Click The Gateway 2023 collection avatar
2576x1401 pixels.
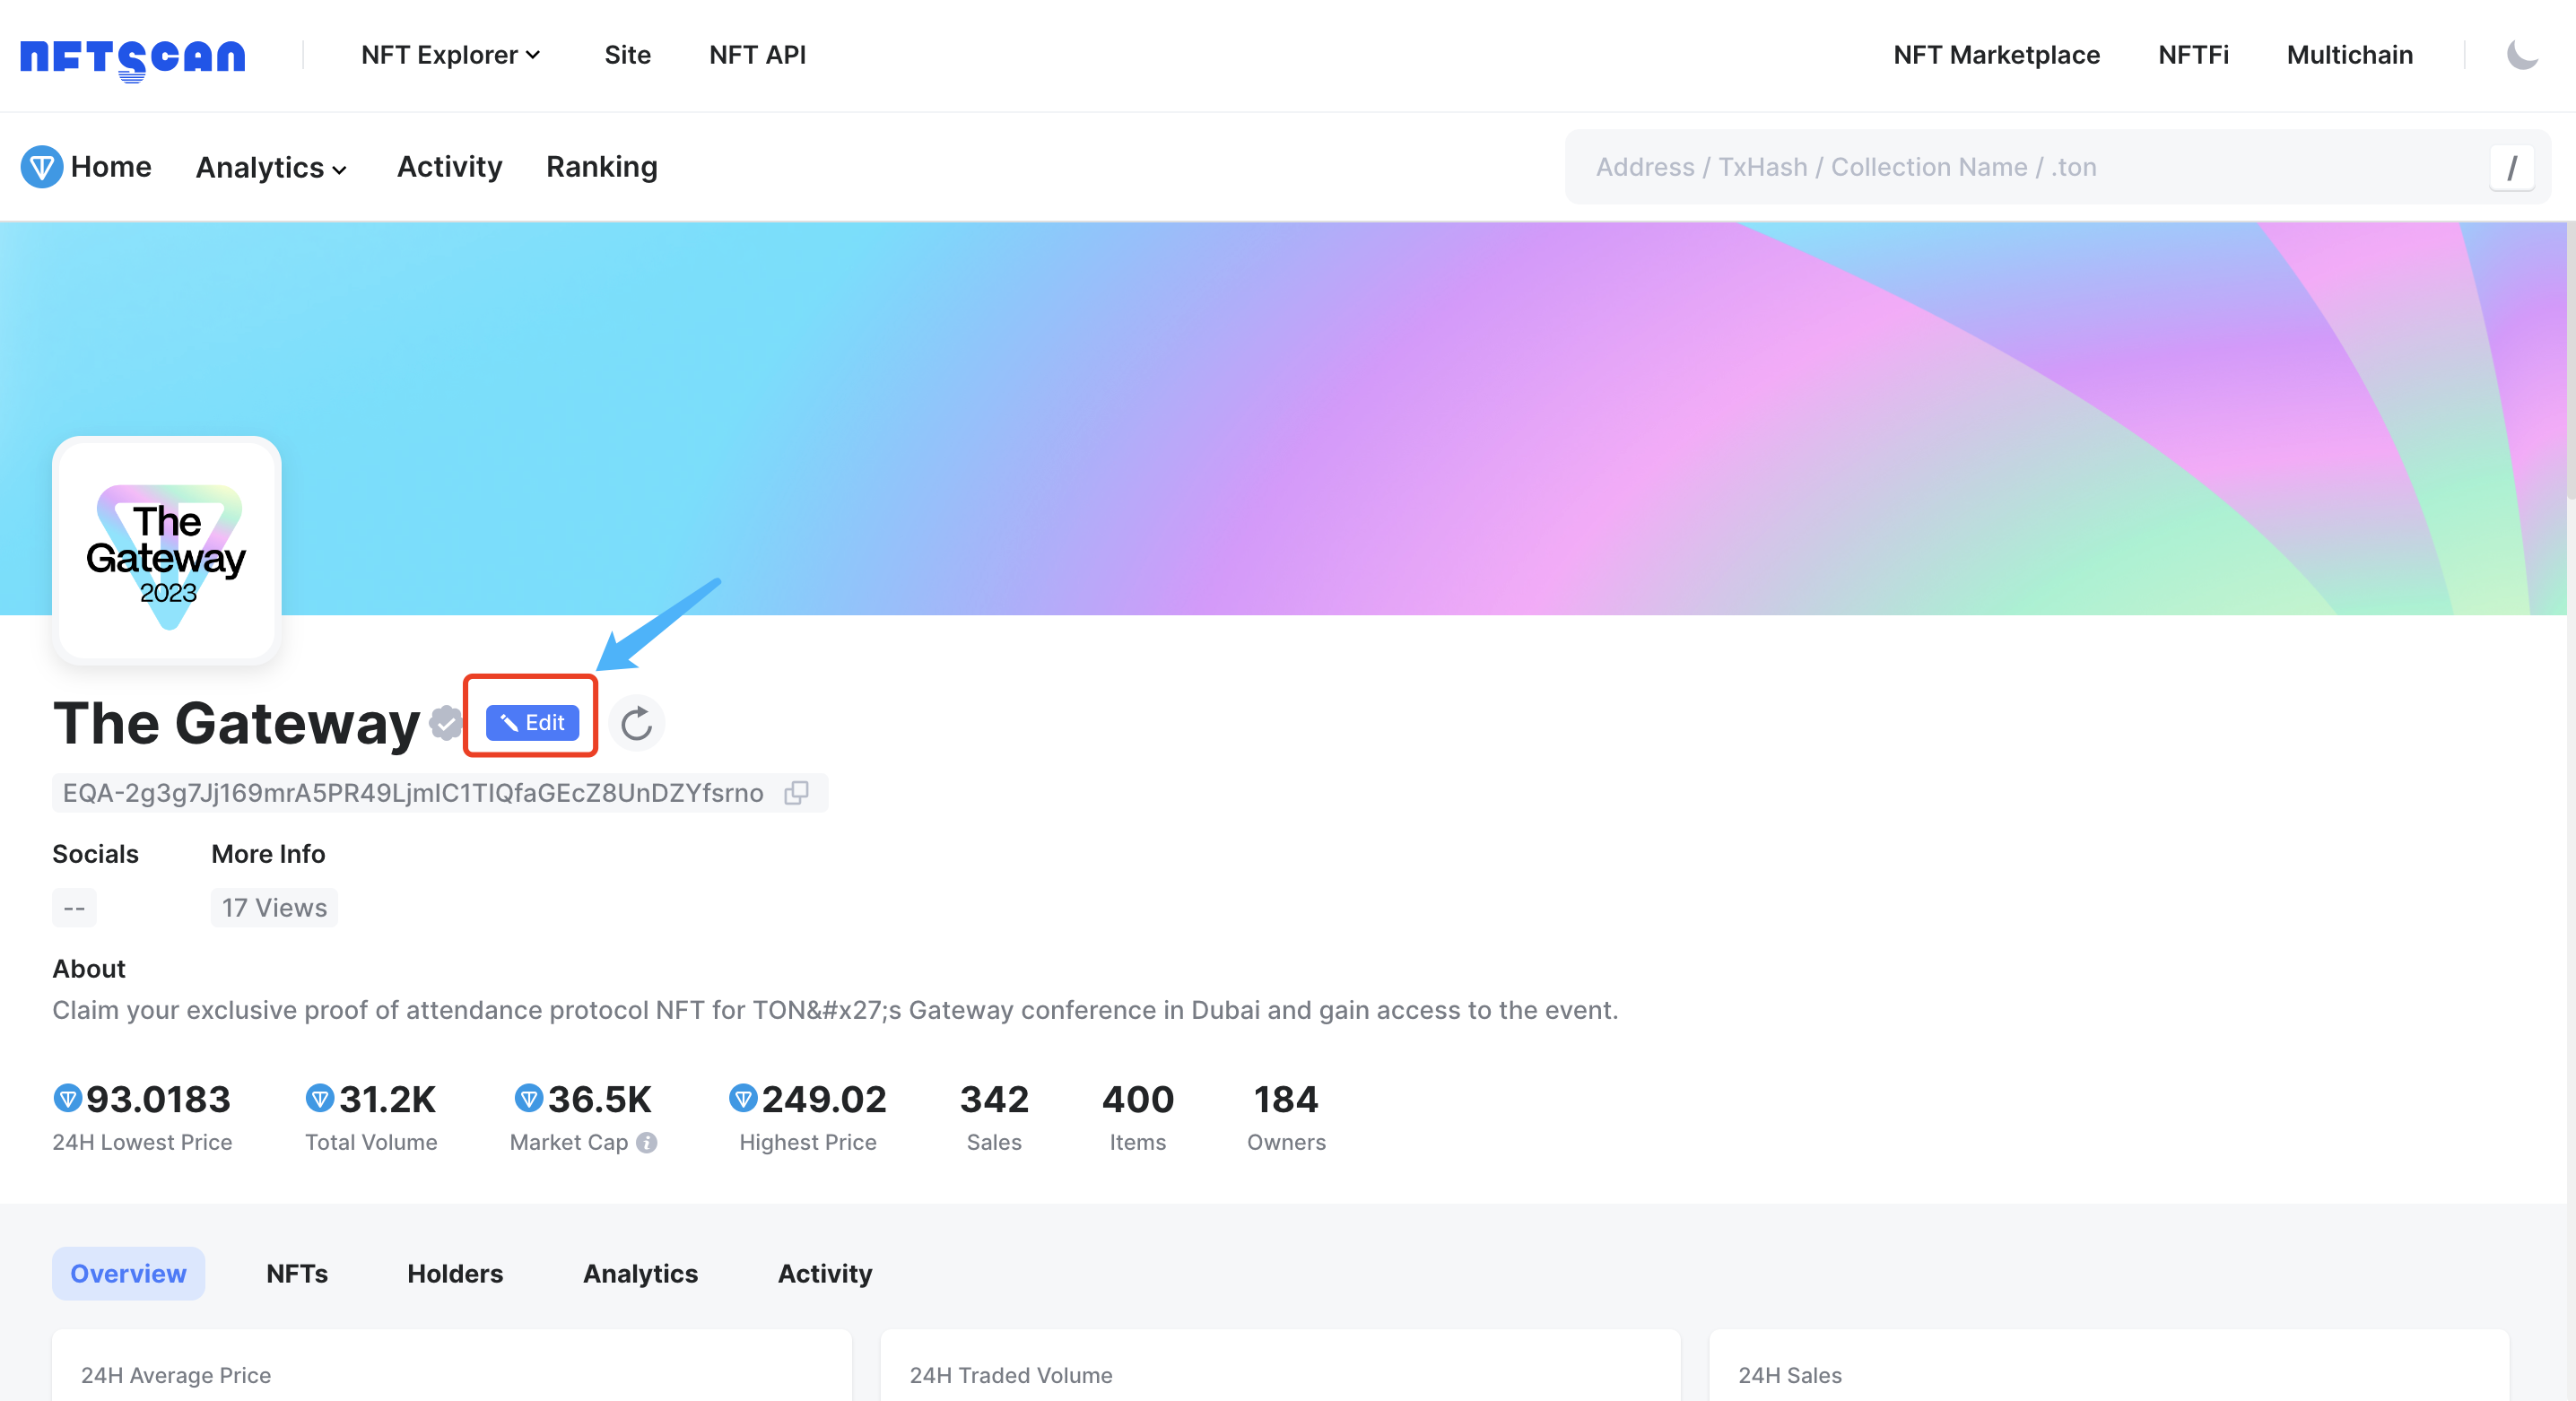[167, 551]
